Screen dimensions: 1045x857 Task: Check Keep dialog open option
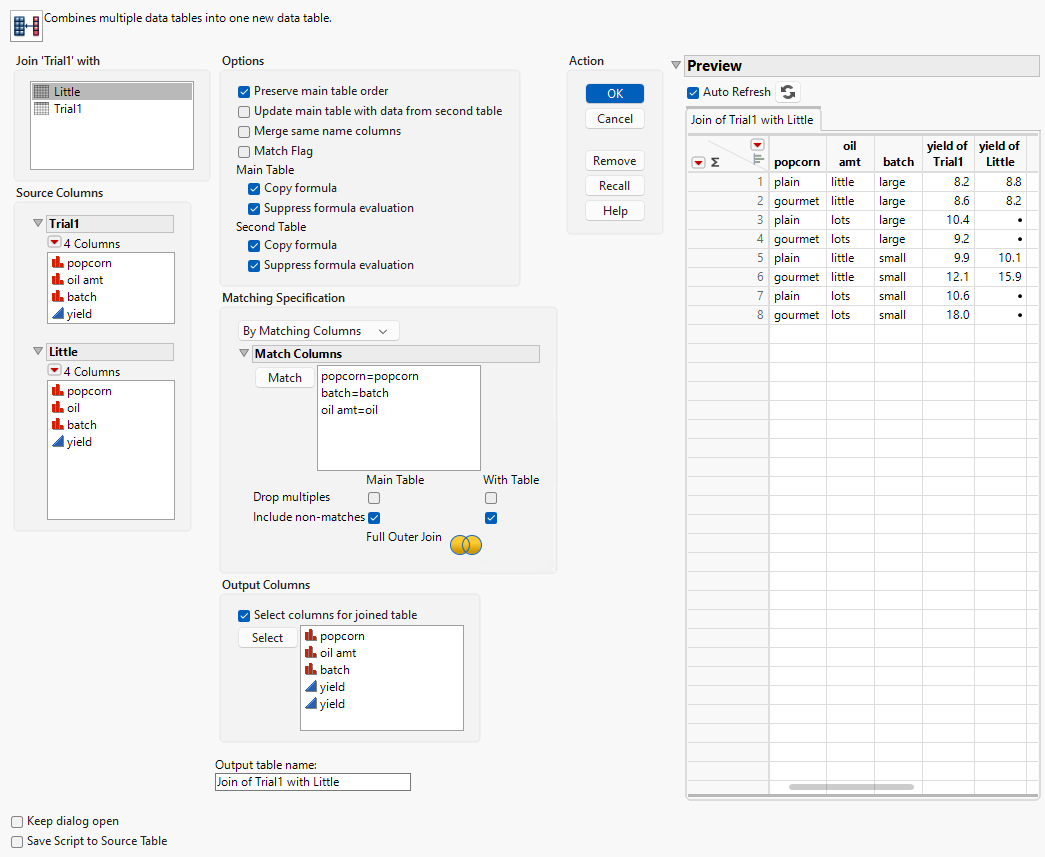(x=17, y=821)
